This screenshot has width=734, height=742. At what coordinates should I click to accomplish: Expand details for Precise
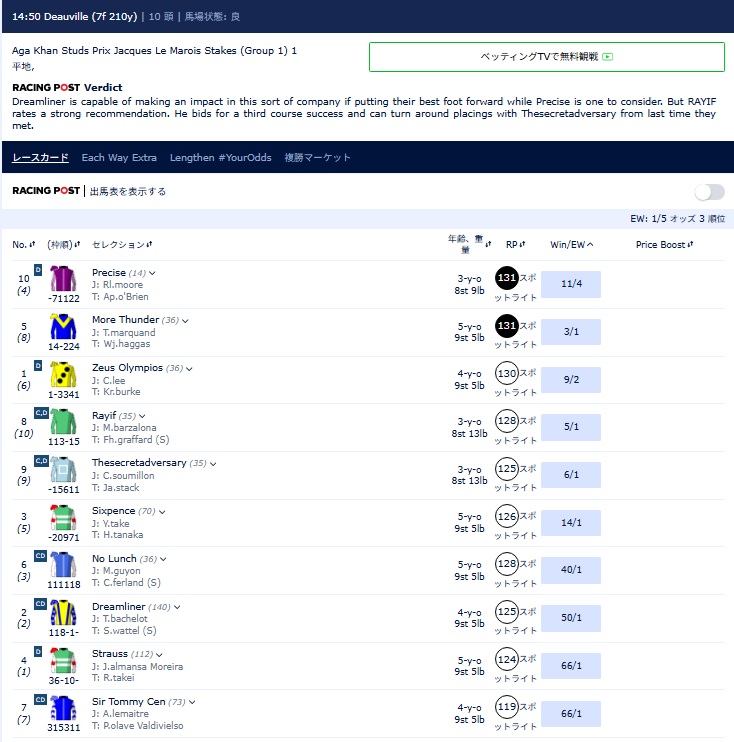pos(152,273)
